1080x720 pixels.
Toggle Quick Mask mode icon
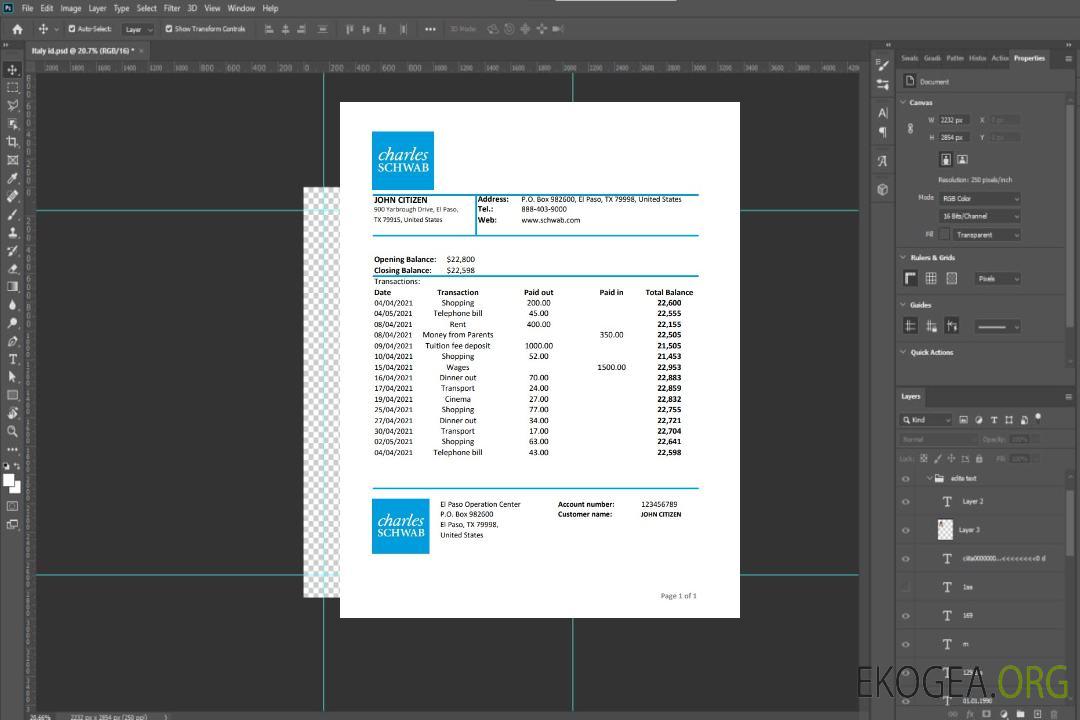(12, 506)
